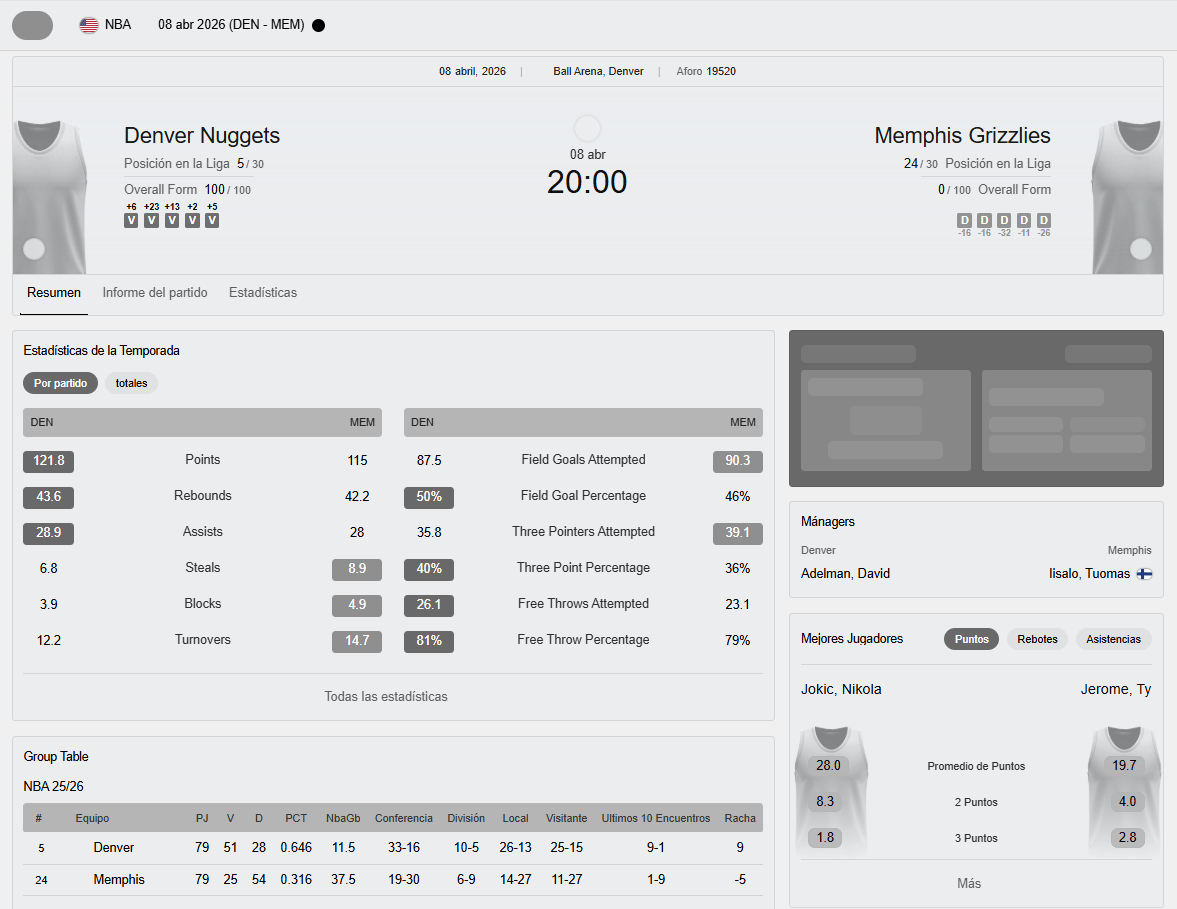This screenshot has width=1177, height=909.
Task: Show best players by Asistencias
Action: click(1113, 639)
